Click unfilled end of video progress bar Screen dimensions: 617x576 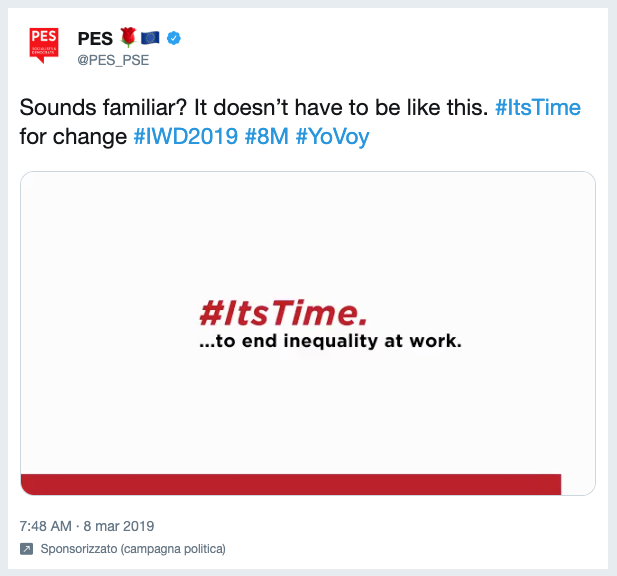578,484
